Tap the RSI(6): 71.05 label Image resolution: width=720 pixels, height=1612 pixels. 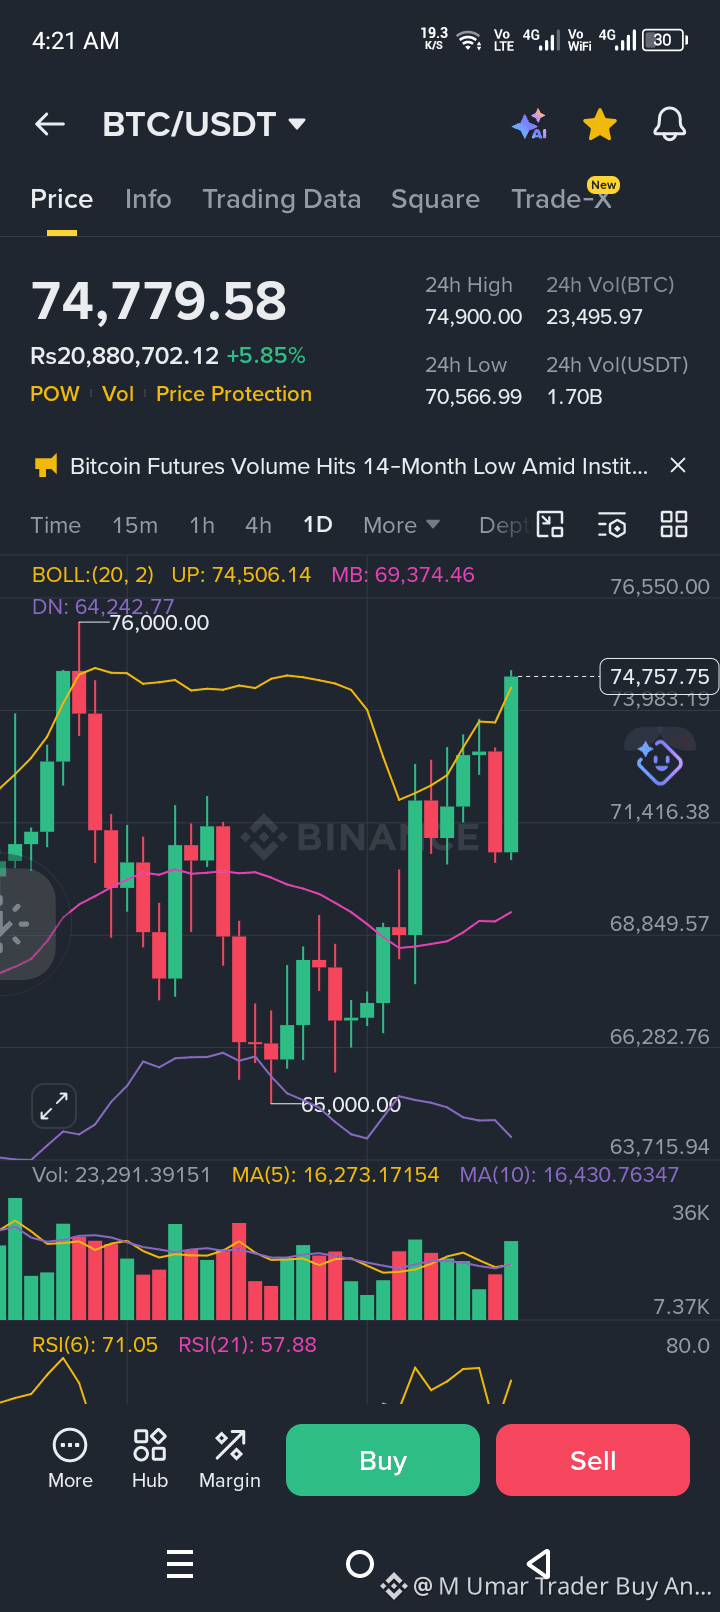95,1345
